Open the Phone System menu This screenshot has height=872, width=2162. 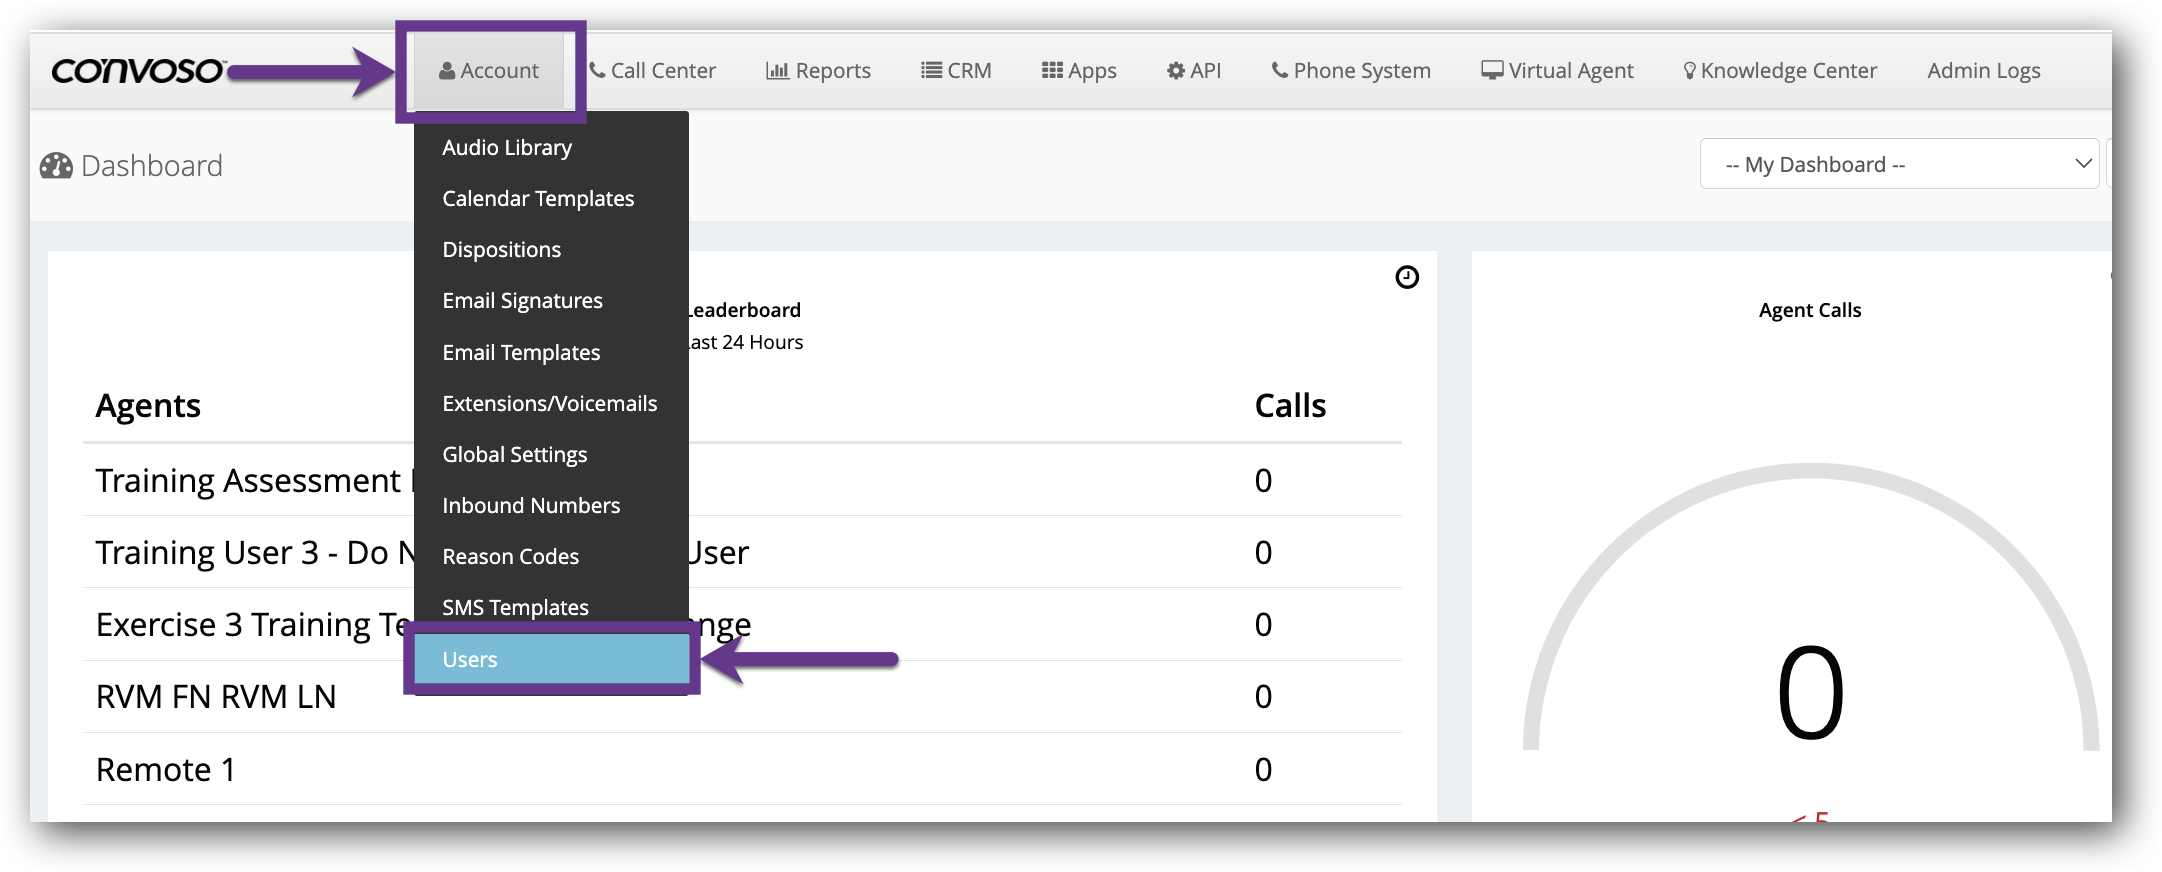(1350, 71)
